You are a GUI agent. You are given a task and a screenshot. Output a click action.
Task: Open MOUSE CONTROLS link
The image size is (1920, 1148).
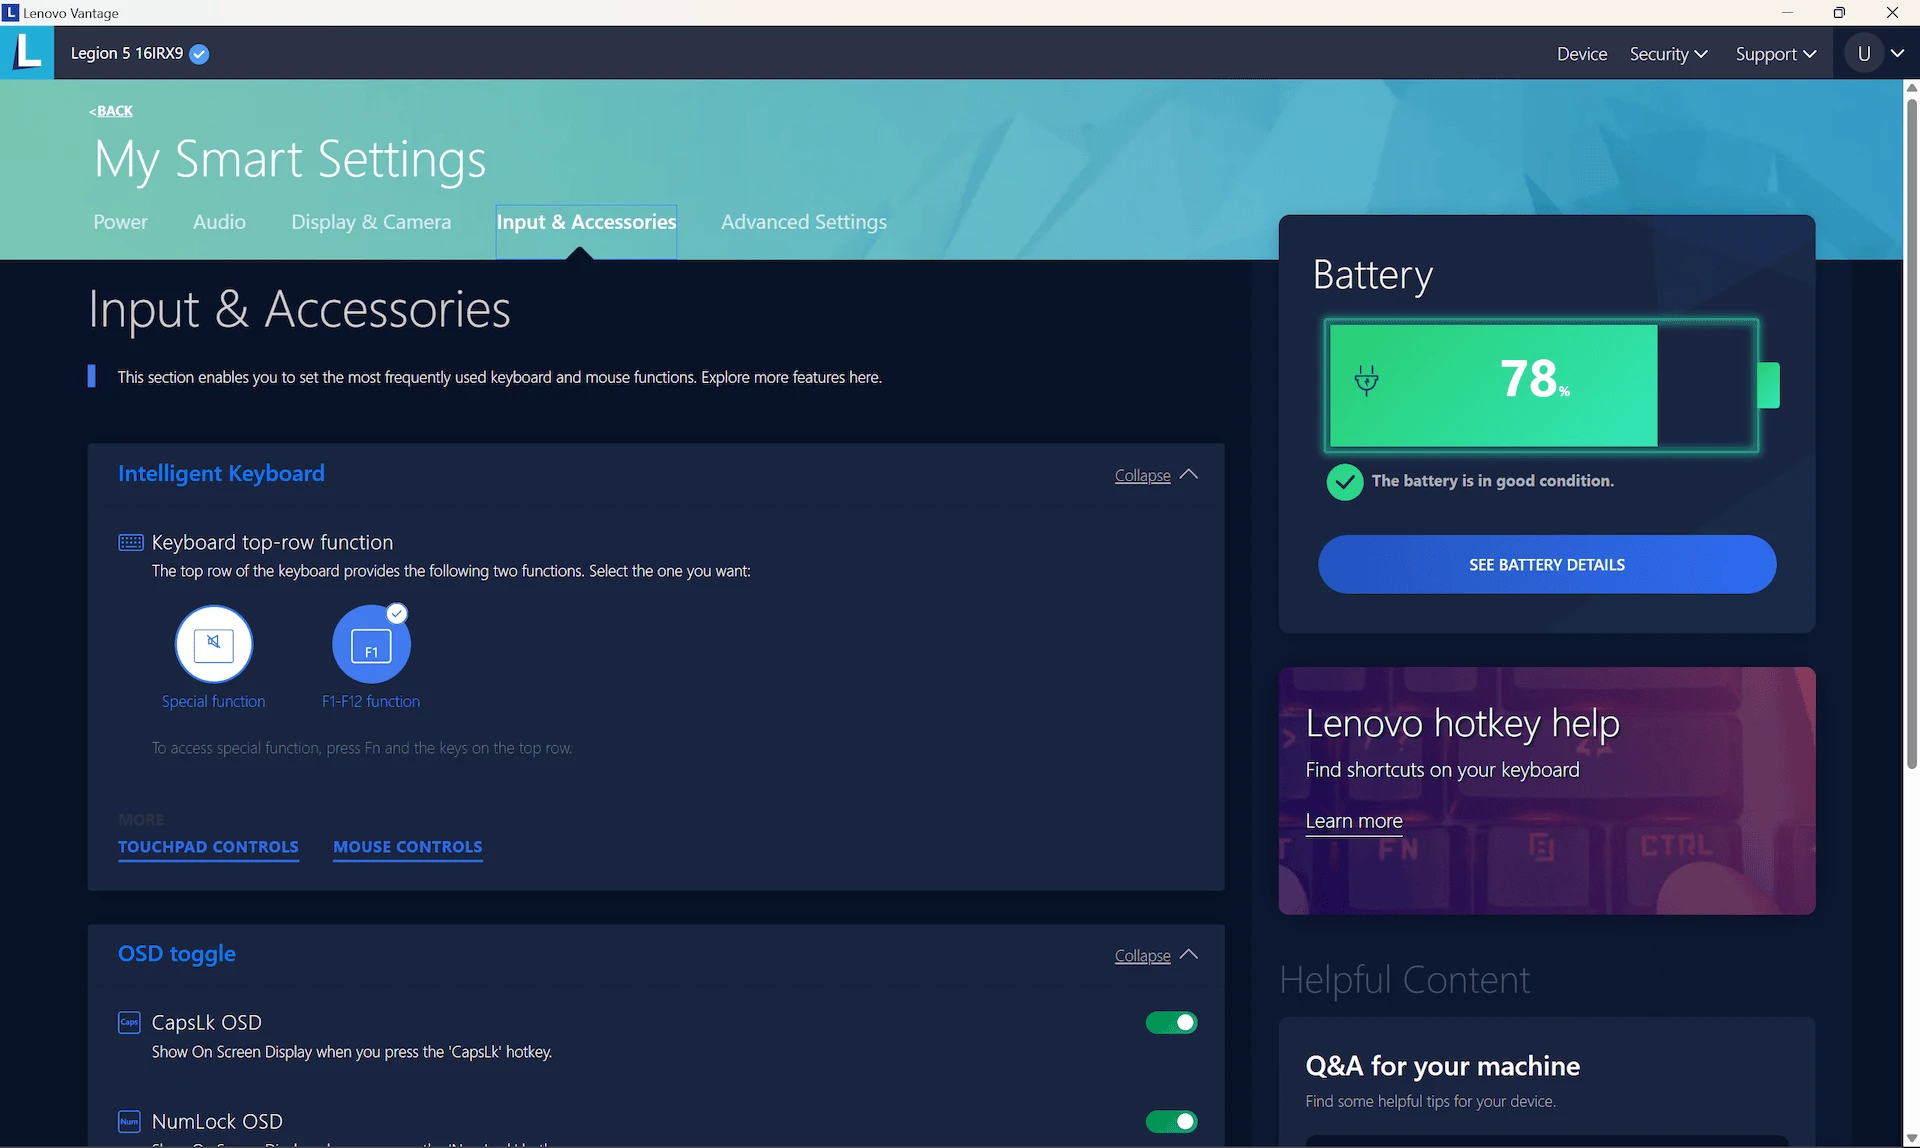coord(408,847)
